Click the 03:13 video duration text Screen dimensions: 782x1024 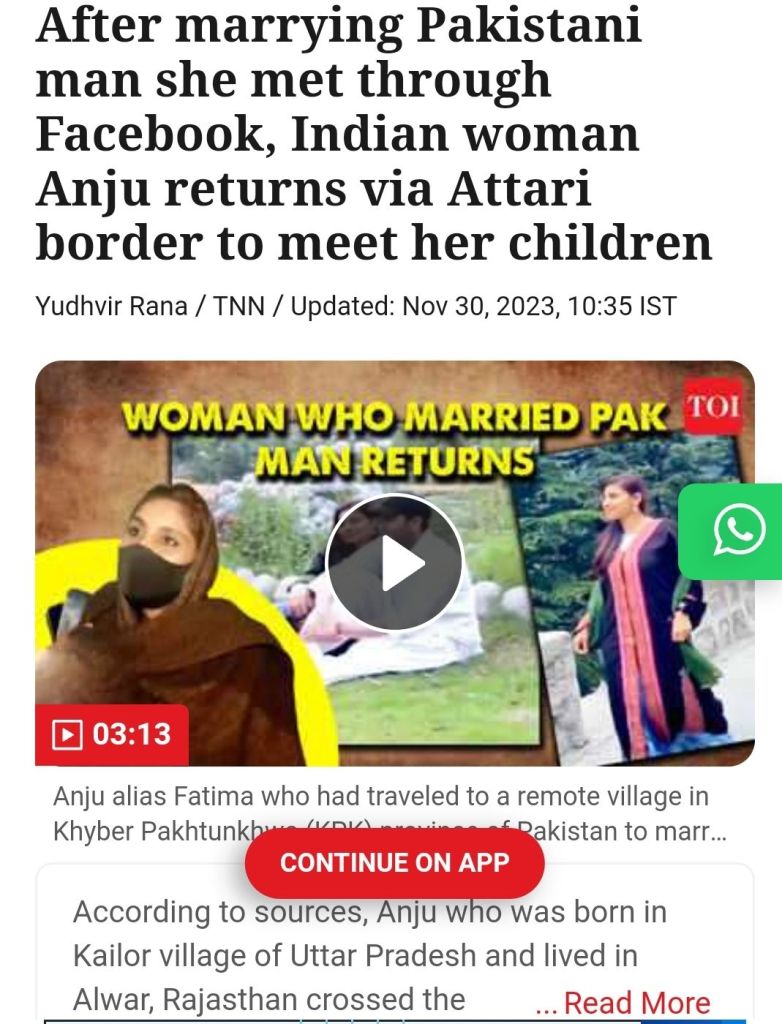tap(131, 734)
